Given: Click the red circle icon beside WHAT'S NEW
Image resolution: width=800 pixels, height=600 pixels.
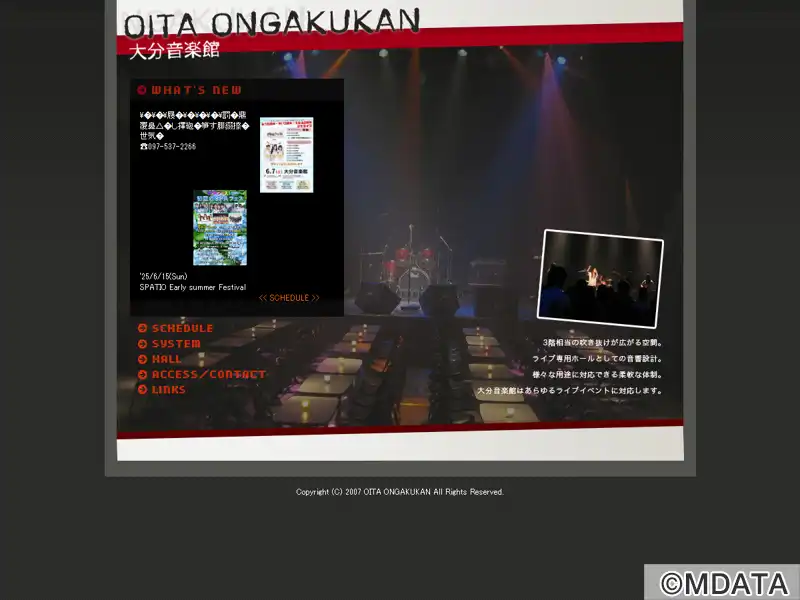Looking at the screenshot, I should pos(142,90).
